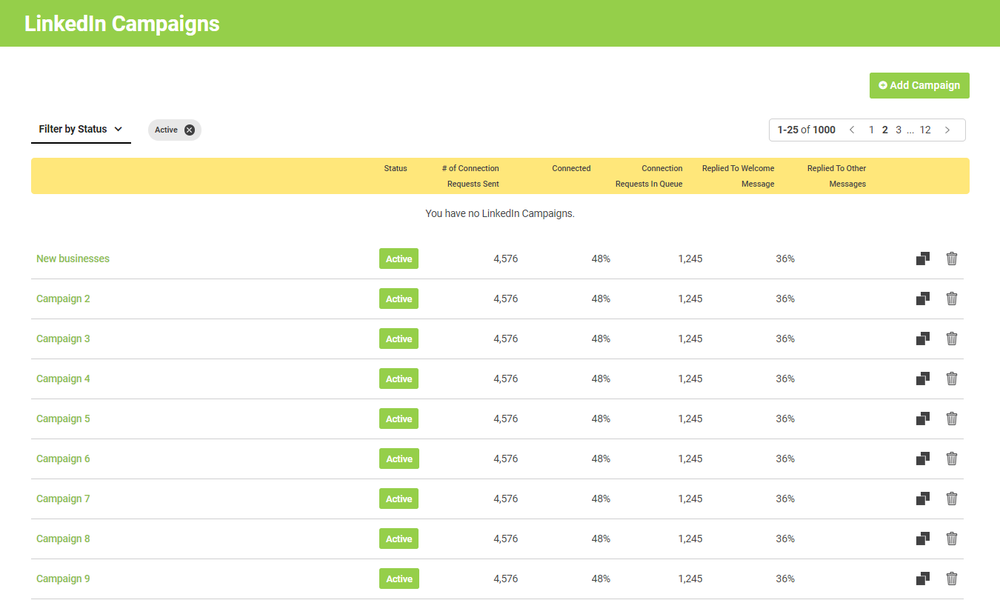Delete Campaign 6 using trash icon
Image resolution: width=1000 pixels, height=600 pixels.
click(952, 458)
